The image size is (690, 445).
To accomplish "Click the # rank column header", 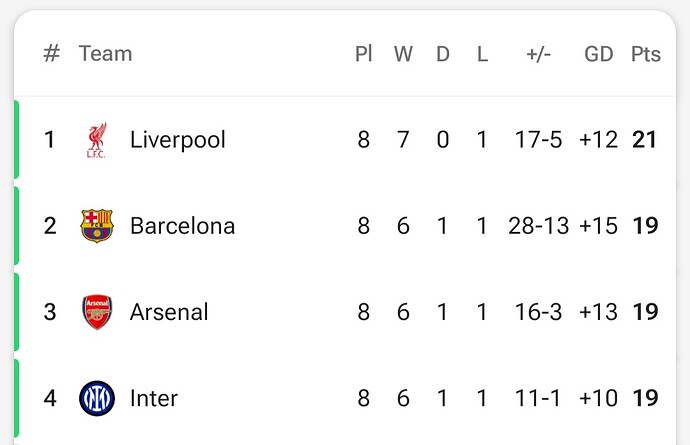I will 51,54.
